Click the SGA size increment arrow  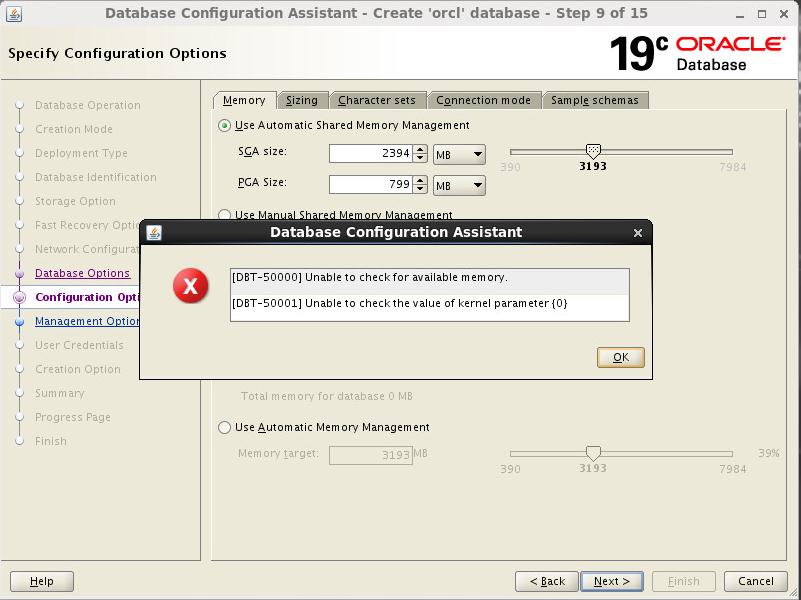pyautogui.click(x=420, y=149)
